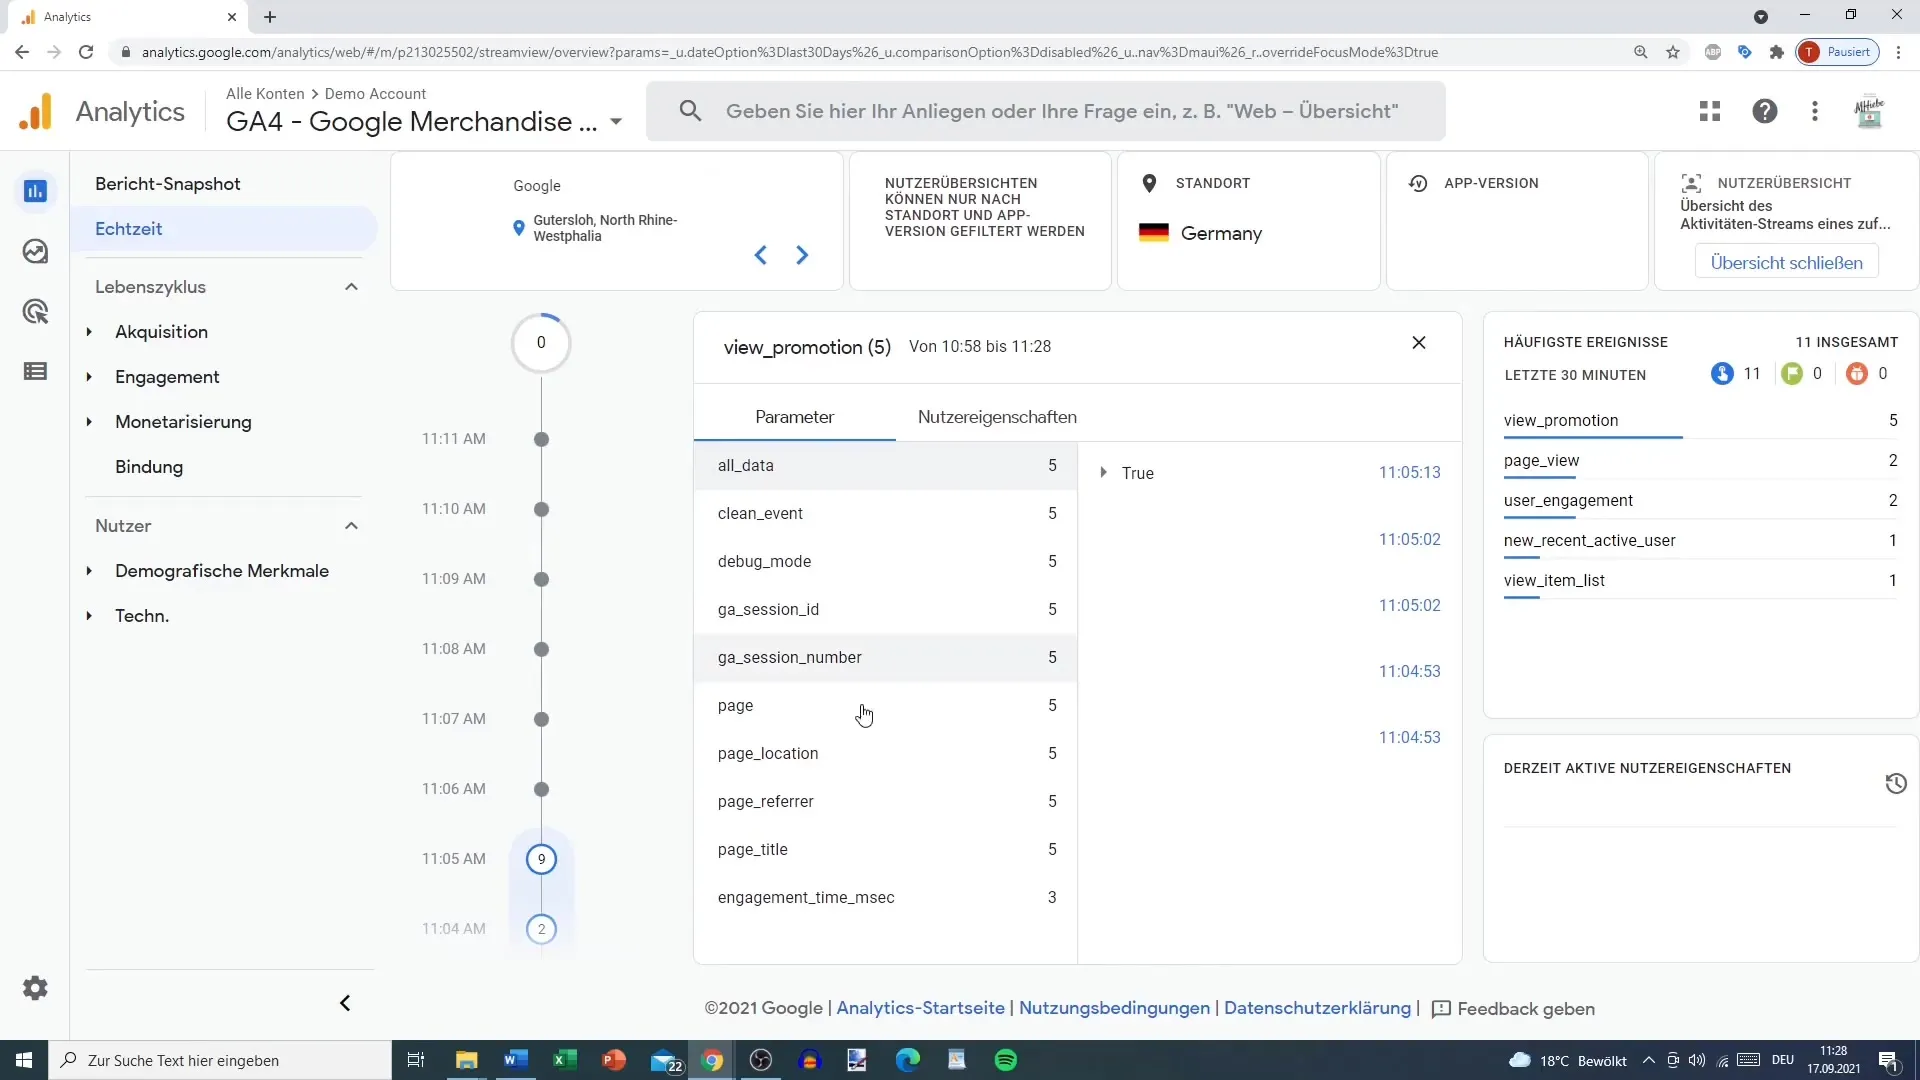Open the Bindung report
Viewport: 1920px width, 1080px height.
click(x=149, y=467)
